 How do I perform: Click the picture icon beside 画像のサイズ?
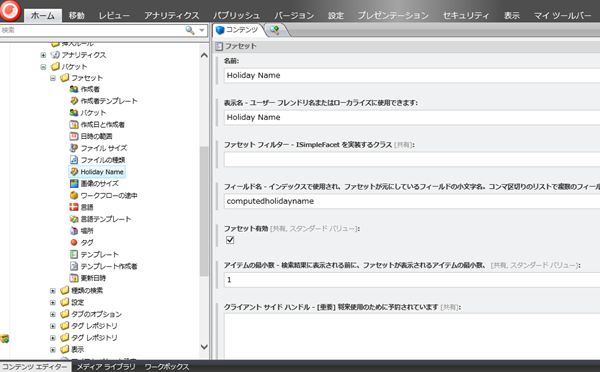pyautogui.click(x=74, y=184)
